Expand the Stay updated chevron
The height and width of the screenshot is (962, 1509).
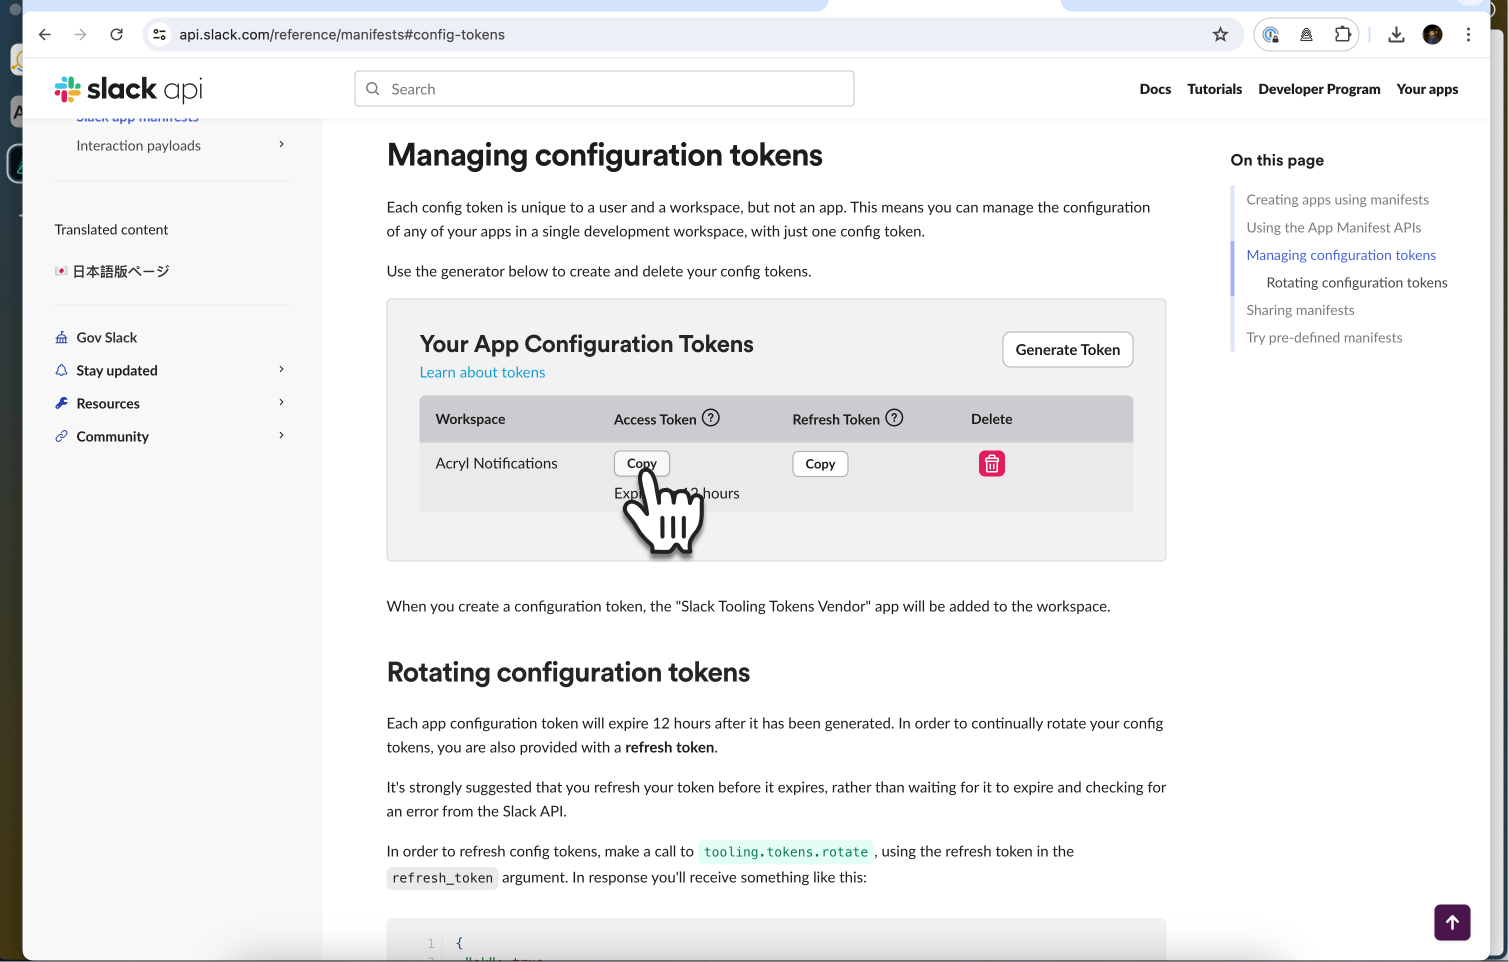[281, 370]
